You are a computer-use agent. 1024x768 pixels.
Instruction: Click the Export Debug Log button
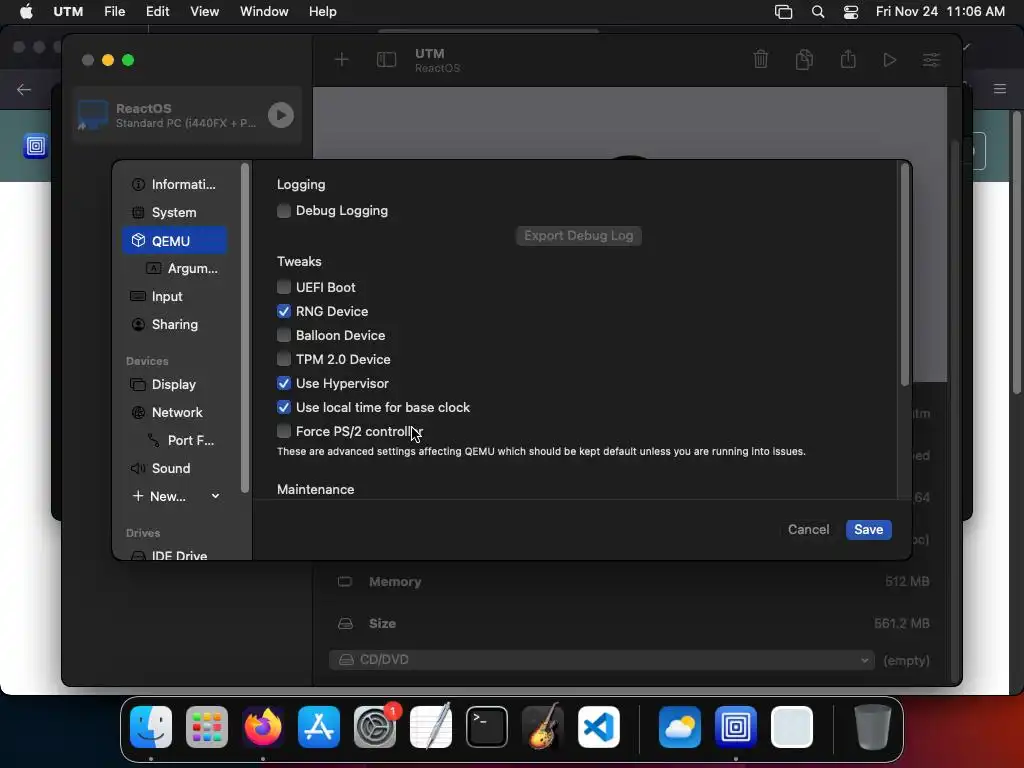[579, 236]
